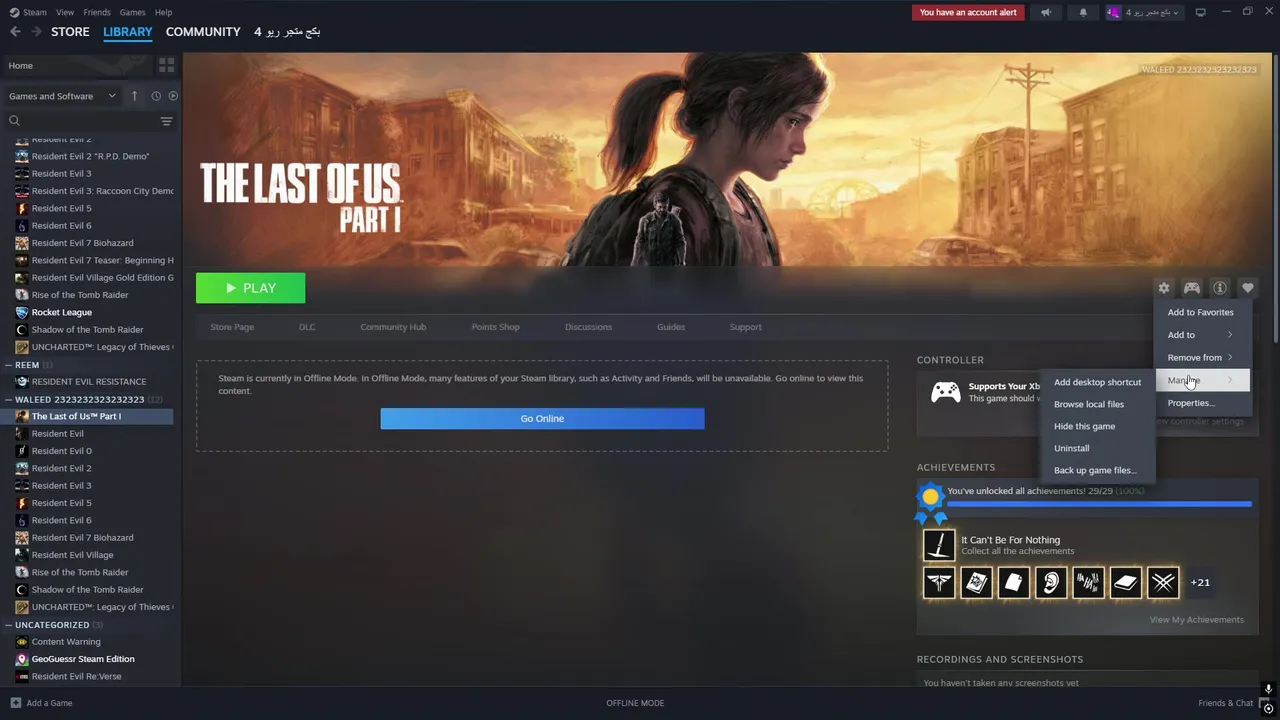
Task: Launch Big Picture mode monitor icon
Action: click(1200, 13)
